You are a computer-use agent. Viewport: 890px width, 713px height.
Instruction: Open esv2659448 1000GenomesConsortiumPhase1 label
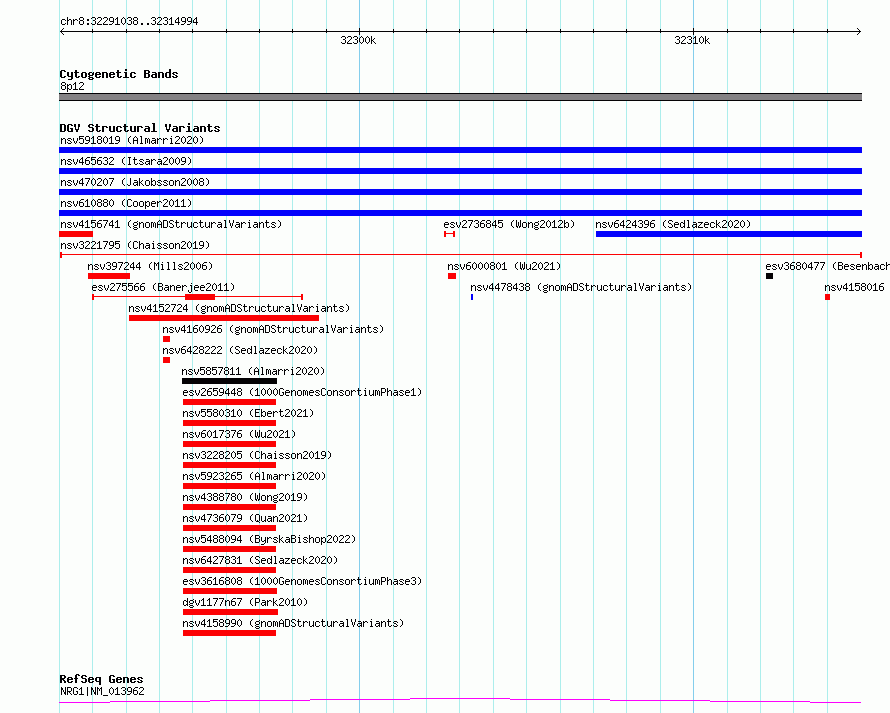[x=302, y=392]
